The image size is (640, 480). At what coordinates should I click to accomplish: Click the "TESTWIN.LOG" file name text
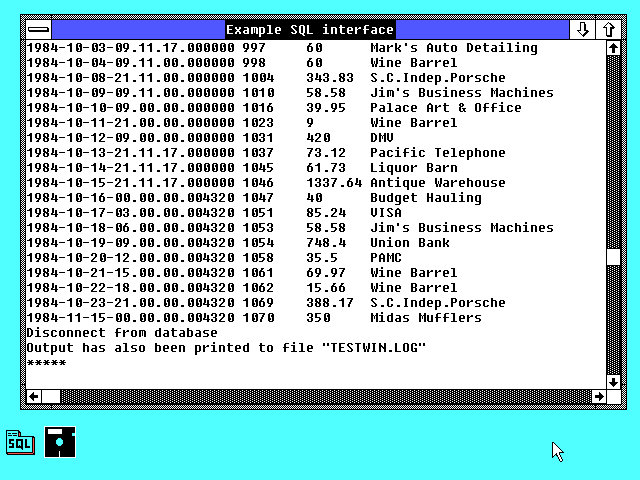374,348
